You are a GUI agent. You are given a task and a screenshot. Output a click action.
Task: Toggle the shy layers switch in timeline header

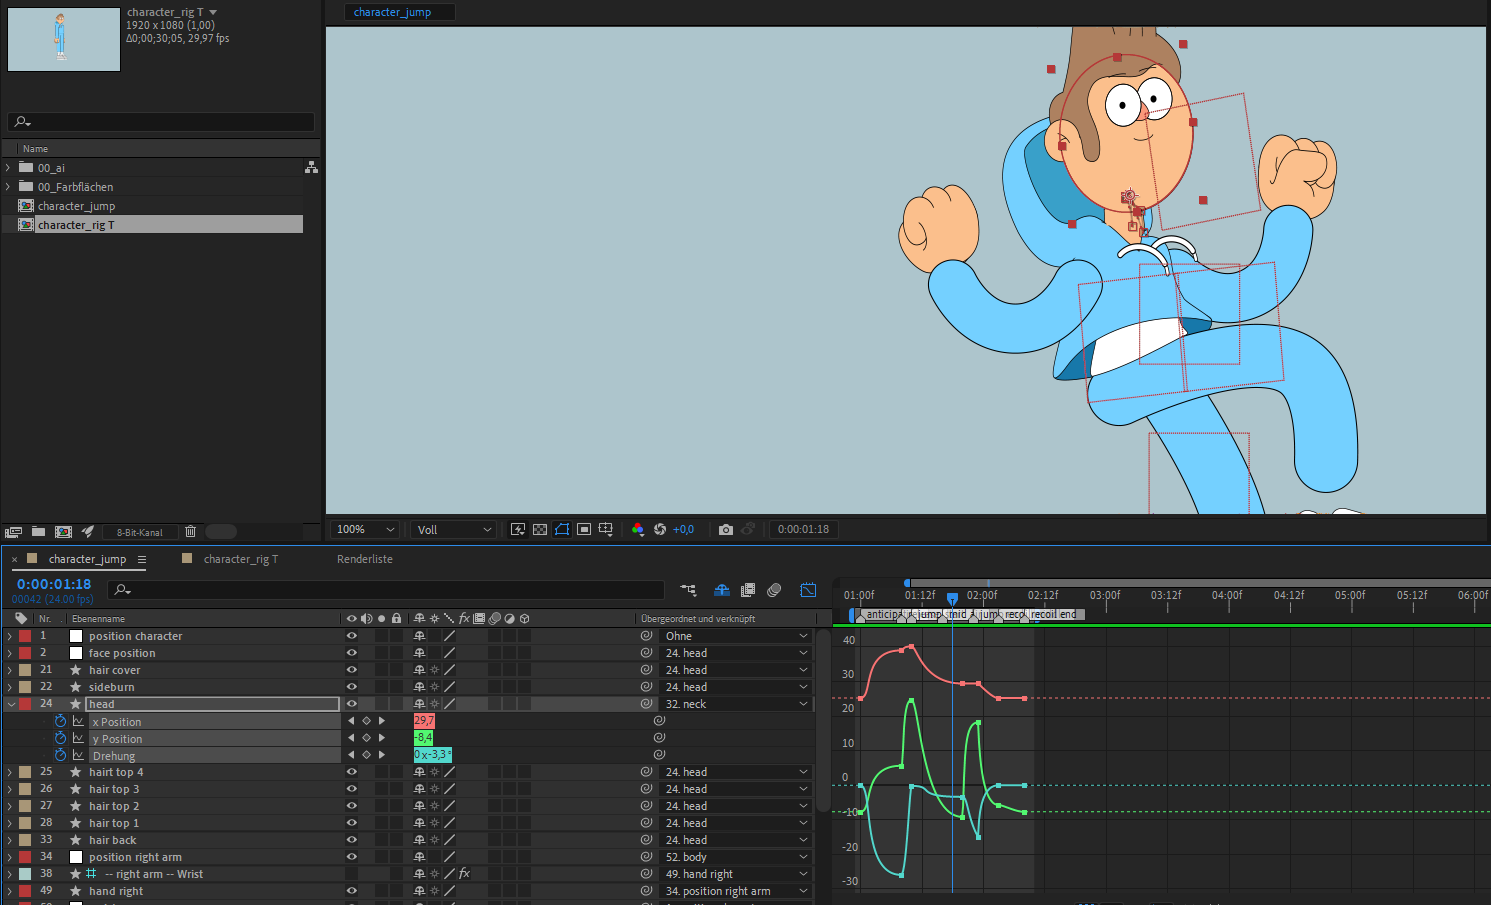point(722,590)
